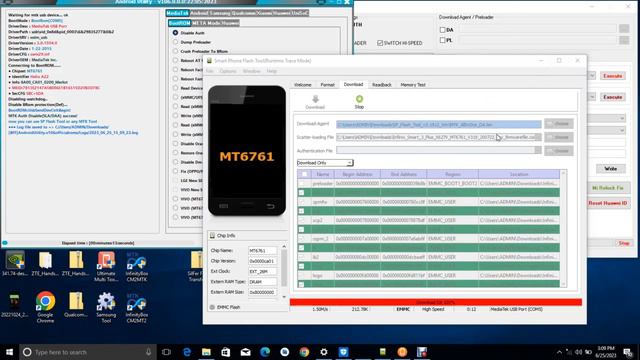Toggle the header select-all checkbox in partition table

point(304,174)
